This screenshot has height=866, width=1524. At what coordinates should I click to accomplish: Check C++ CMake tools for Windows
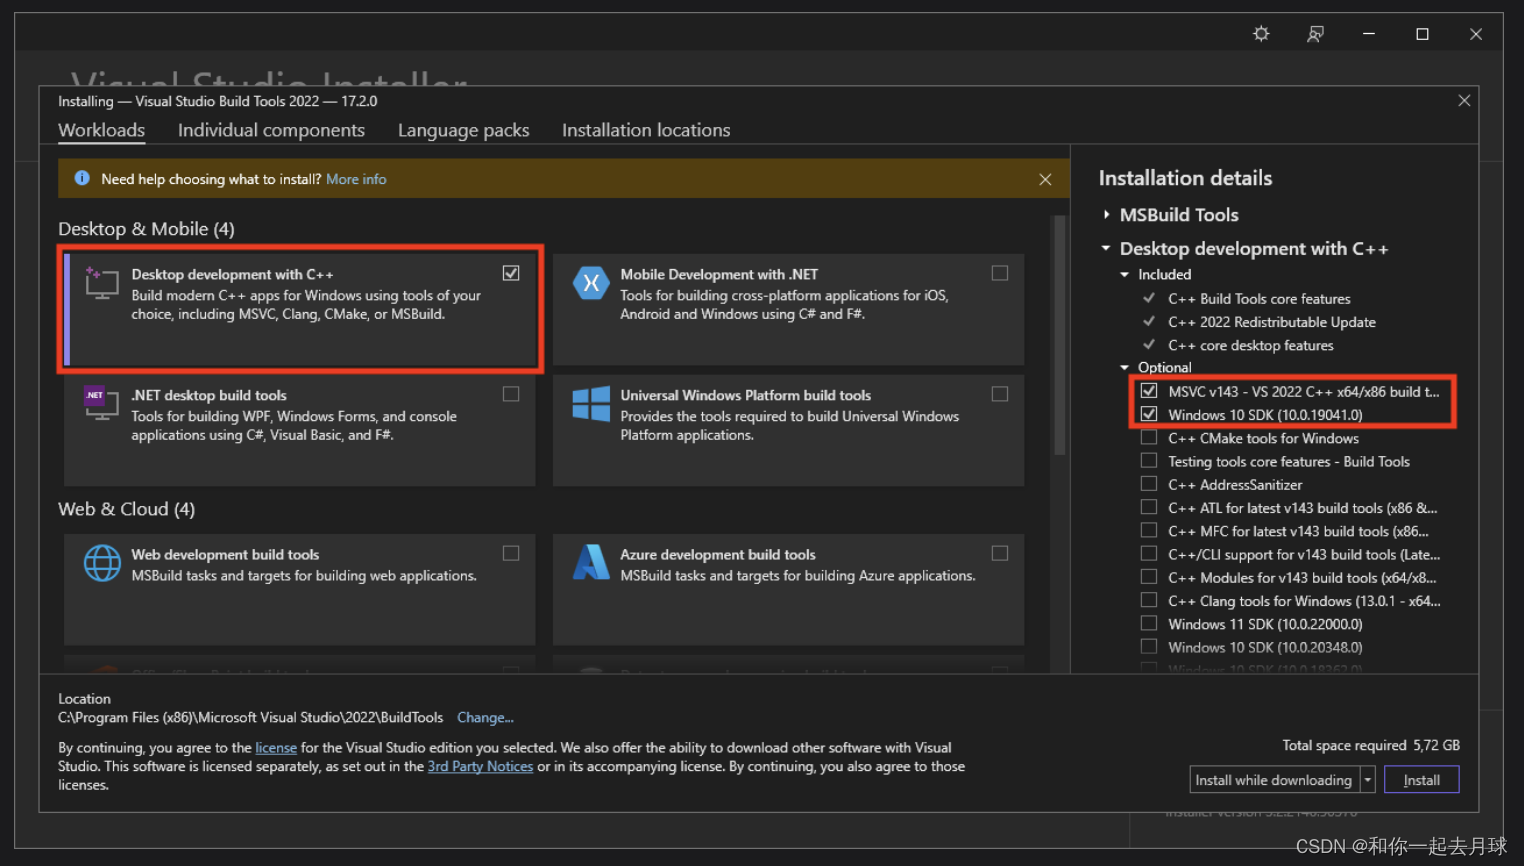click(x=1149, y=437)
